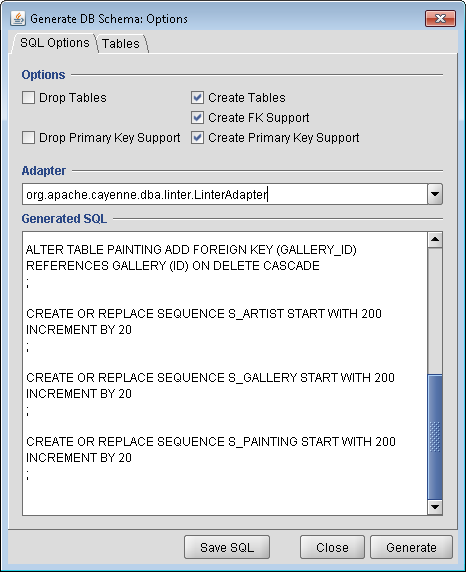Enable the Drop Tables checkbox
Image resolution: width=466 pixels, height=572 pixels.
coord(28,98)
